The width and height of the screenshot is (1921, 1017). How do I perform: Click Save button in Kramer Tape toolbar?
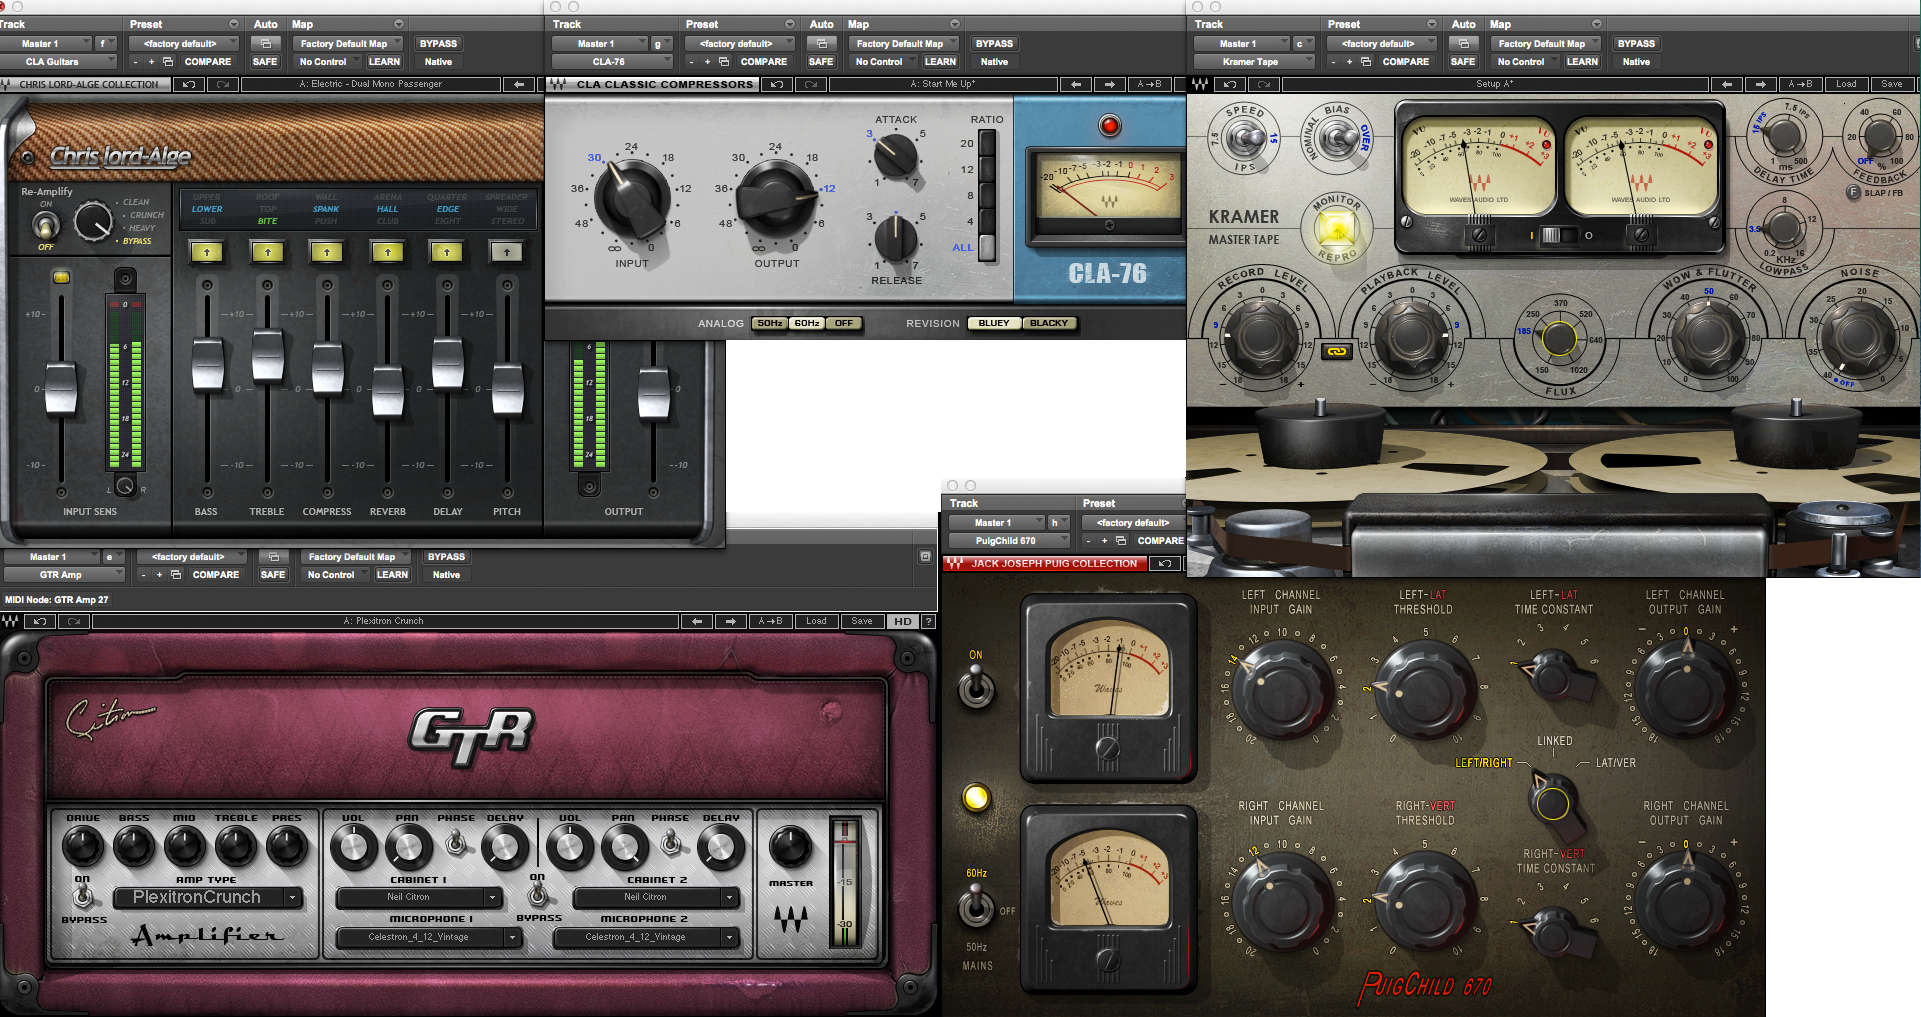pyautogui.click(x=1892, y=84)
